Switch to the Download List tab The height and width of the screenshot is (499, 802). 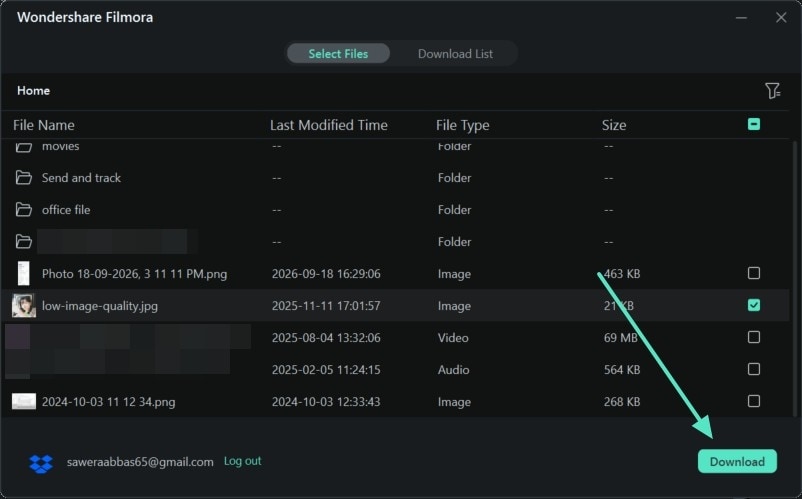455,54
